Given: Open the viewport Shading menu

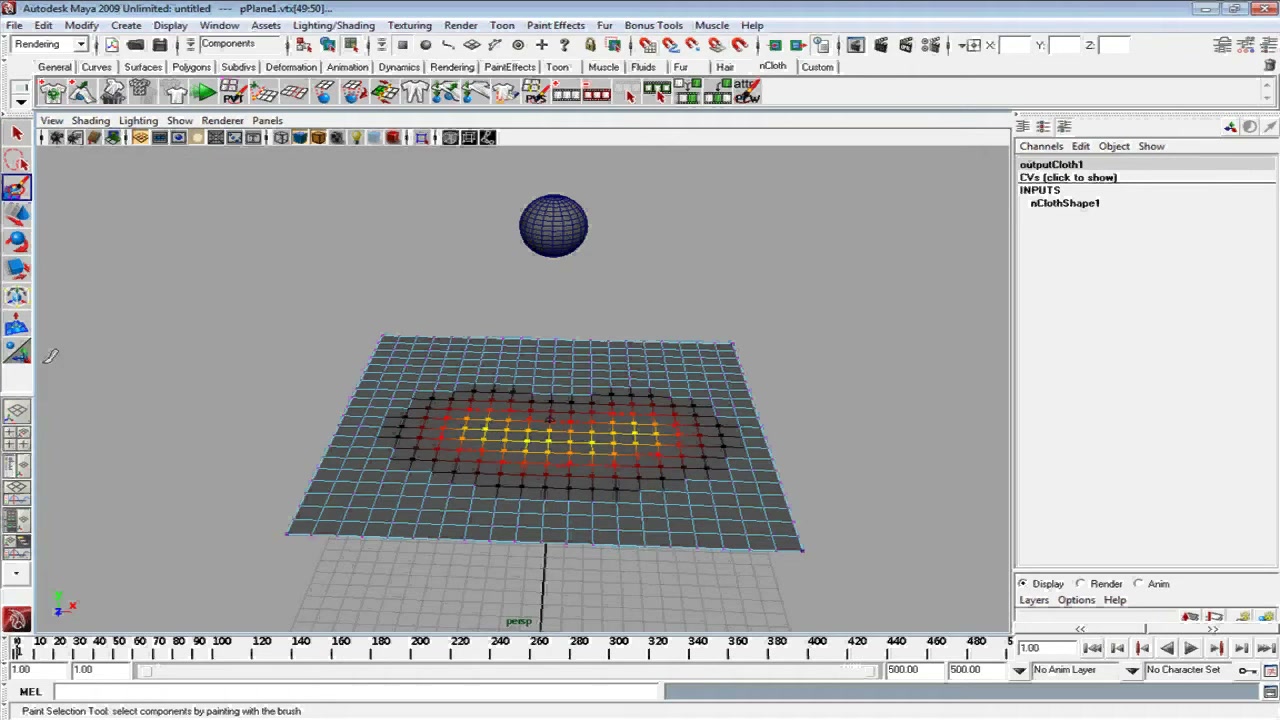Looking at the screenshot, I should 90,120.
